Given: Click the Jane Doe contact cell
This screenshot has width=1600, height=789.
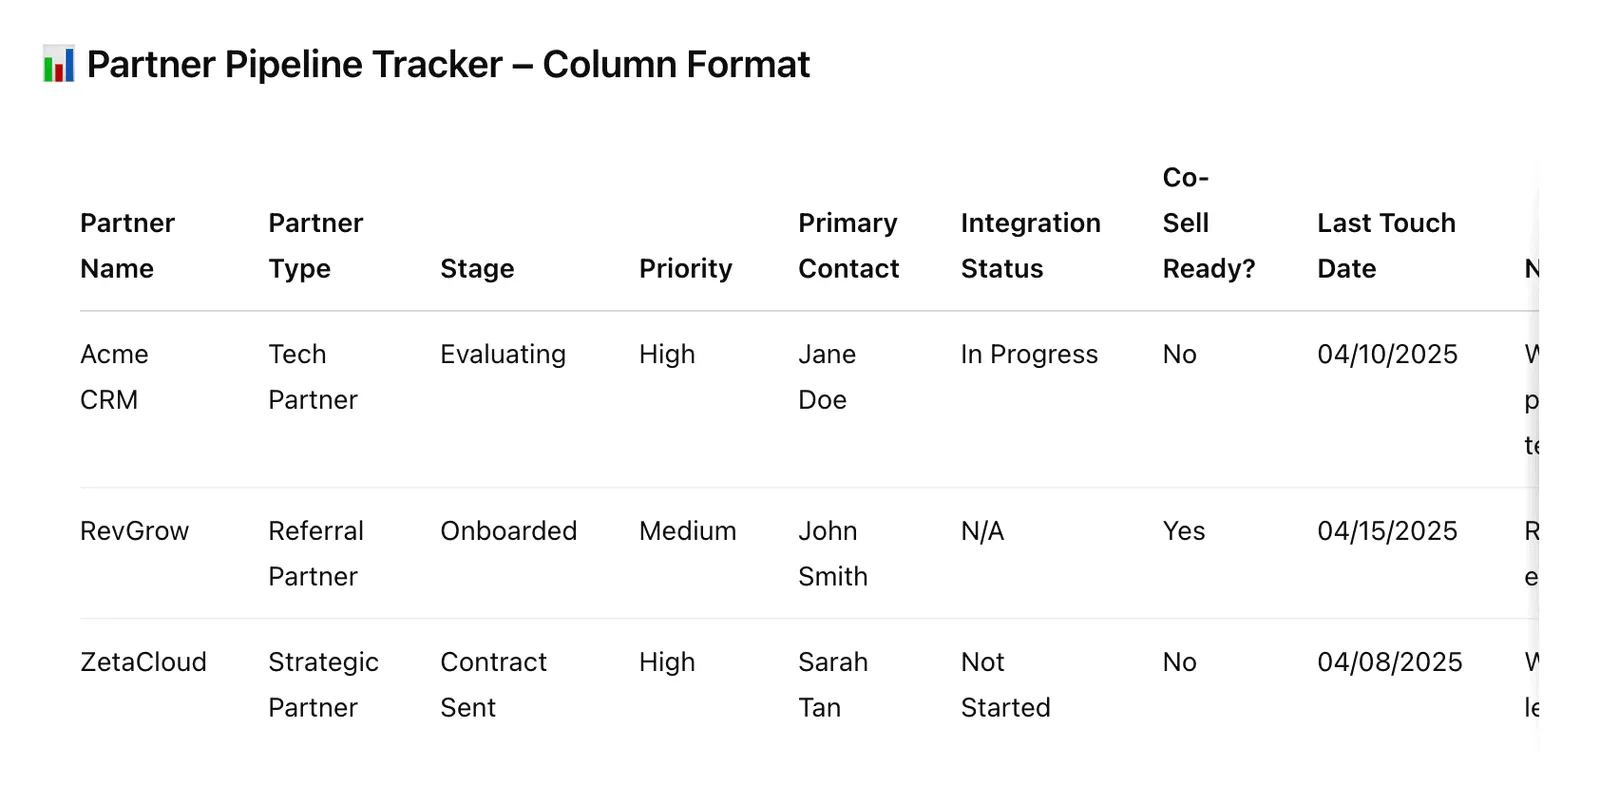Looking at the screenshot, I should [827, 377].
